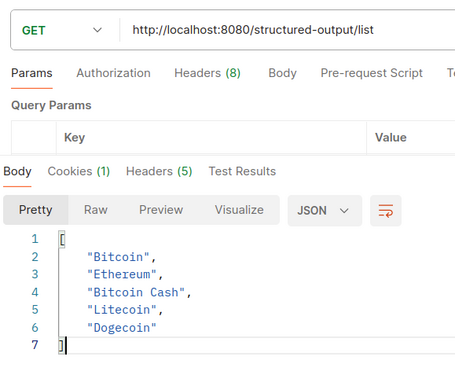Toggle the word wrap icon
The image size is (455, 386).
[x=386, y=211]
